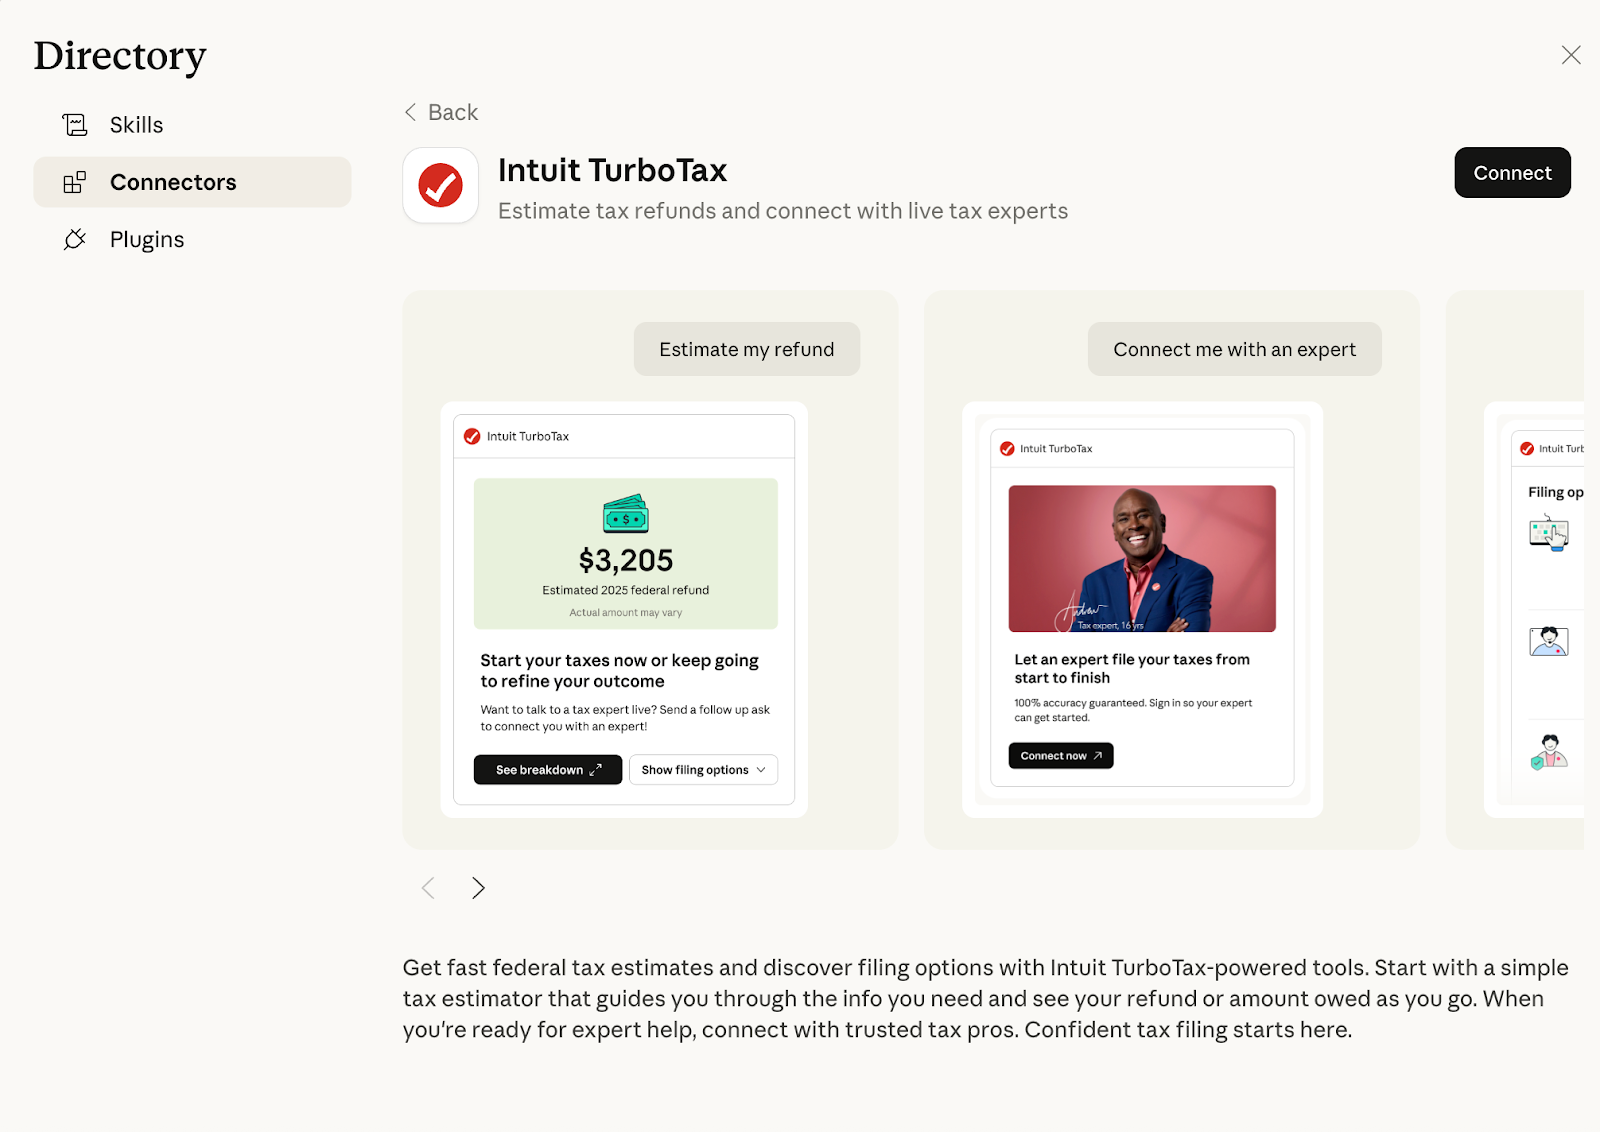Switch to the Skills section
This screenshot has width=1600, height=1132.
[x=136, y=124]
